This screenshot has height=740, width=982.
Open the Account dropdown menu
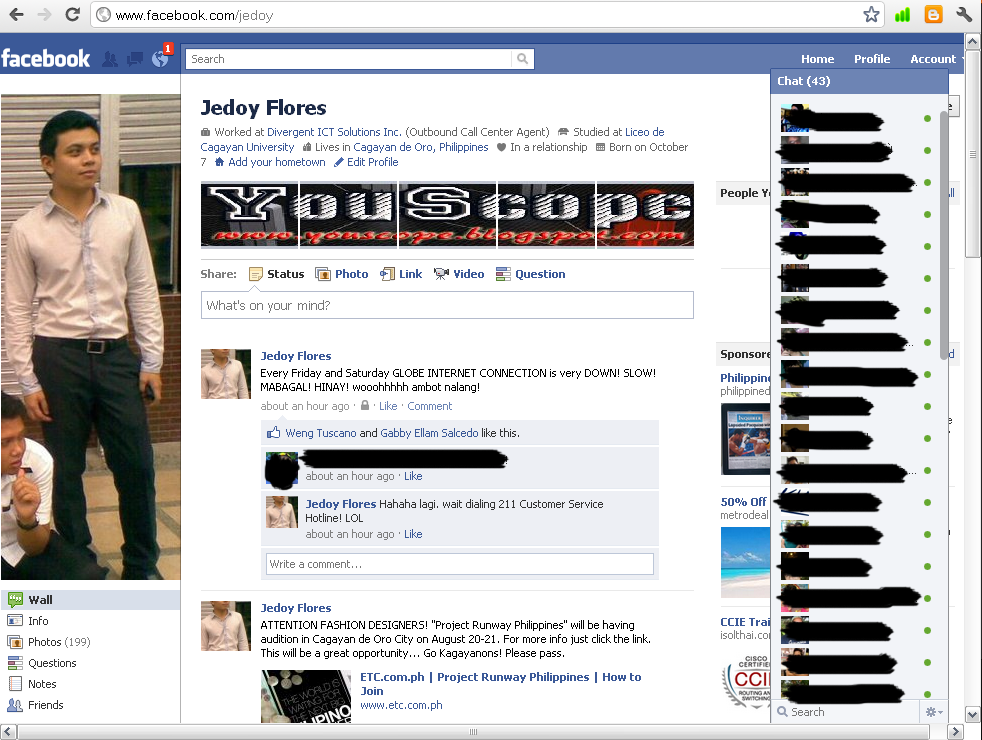[932, 58]
